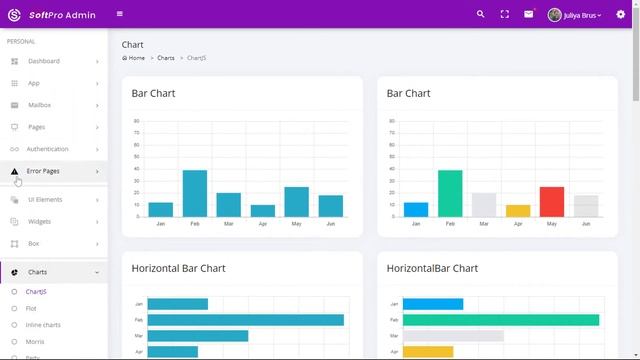Viewport: 640px width, 360px height.
Task: Click the Widgets sidebar icon
Action: point(15,222)
